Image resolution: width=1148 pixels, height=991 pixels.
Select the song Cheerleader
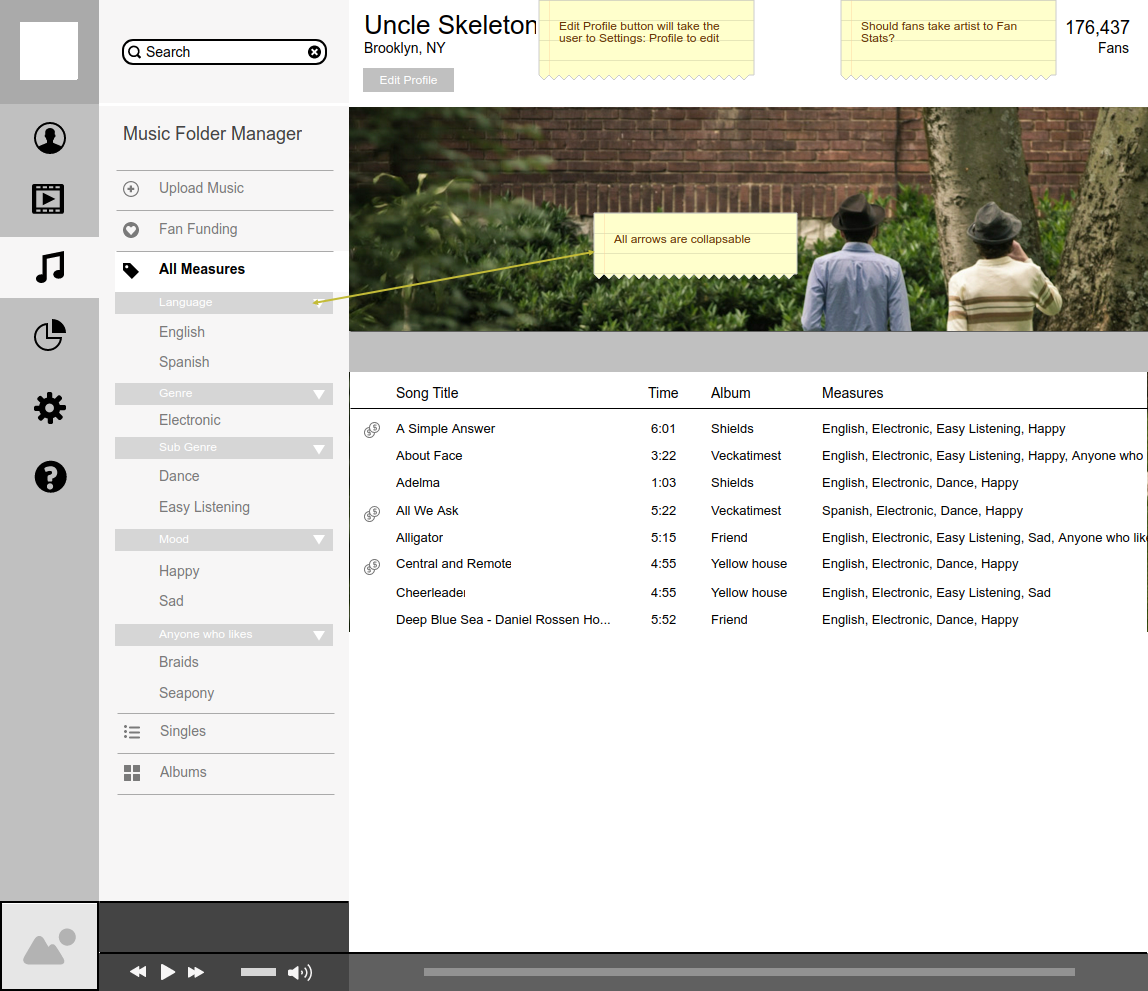point(430,593)
